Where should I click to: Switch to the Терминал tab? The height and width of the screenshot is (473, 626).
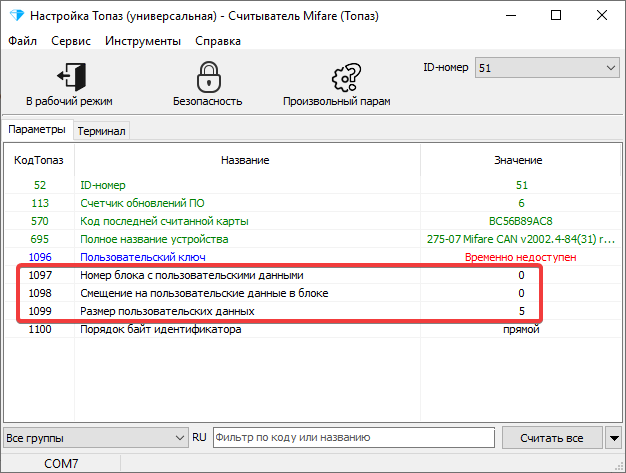tap(101, 131)
